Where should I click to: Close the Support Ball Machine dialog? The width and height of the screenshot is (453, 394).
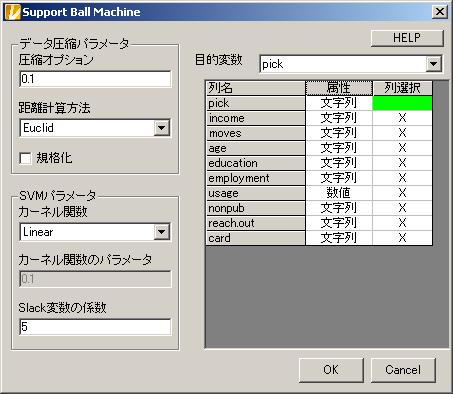(440, 12)
